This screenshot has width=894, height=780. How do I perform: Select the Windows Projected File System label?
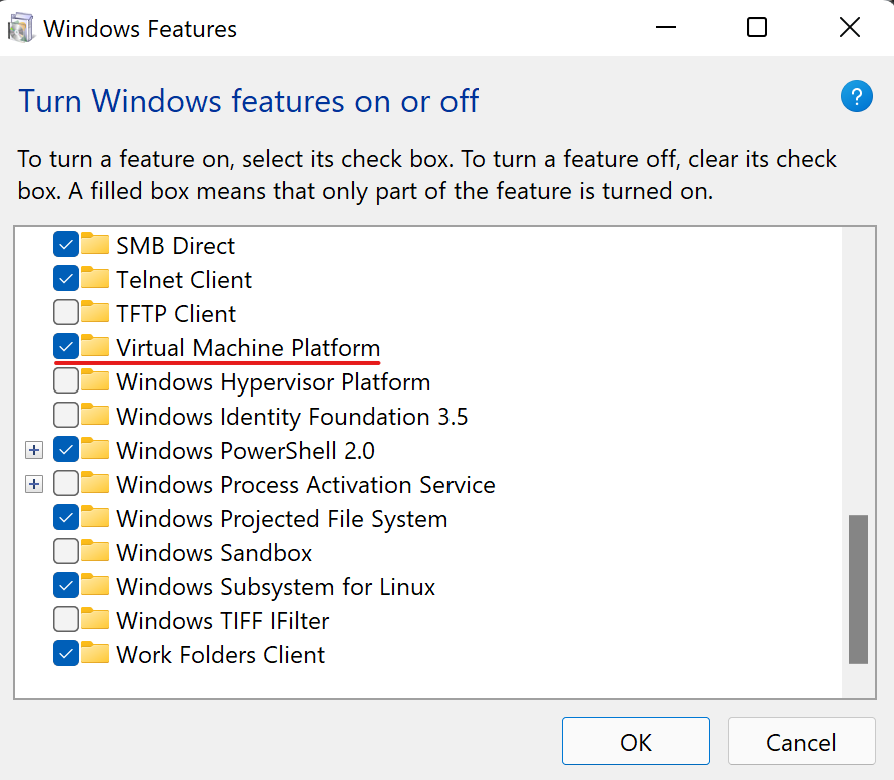pos(282,519)
